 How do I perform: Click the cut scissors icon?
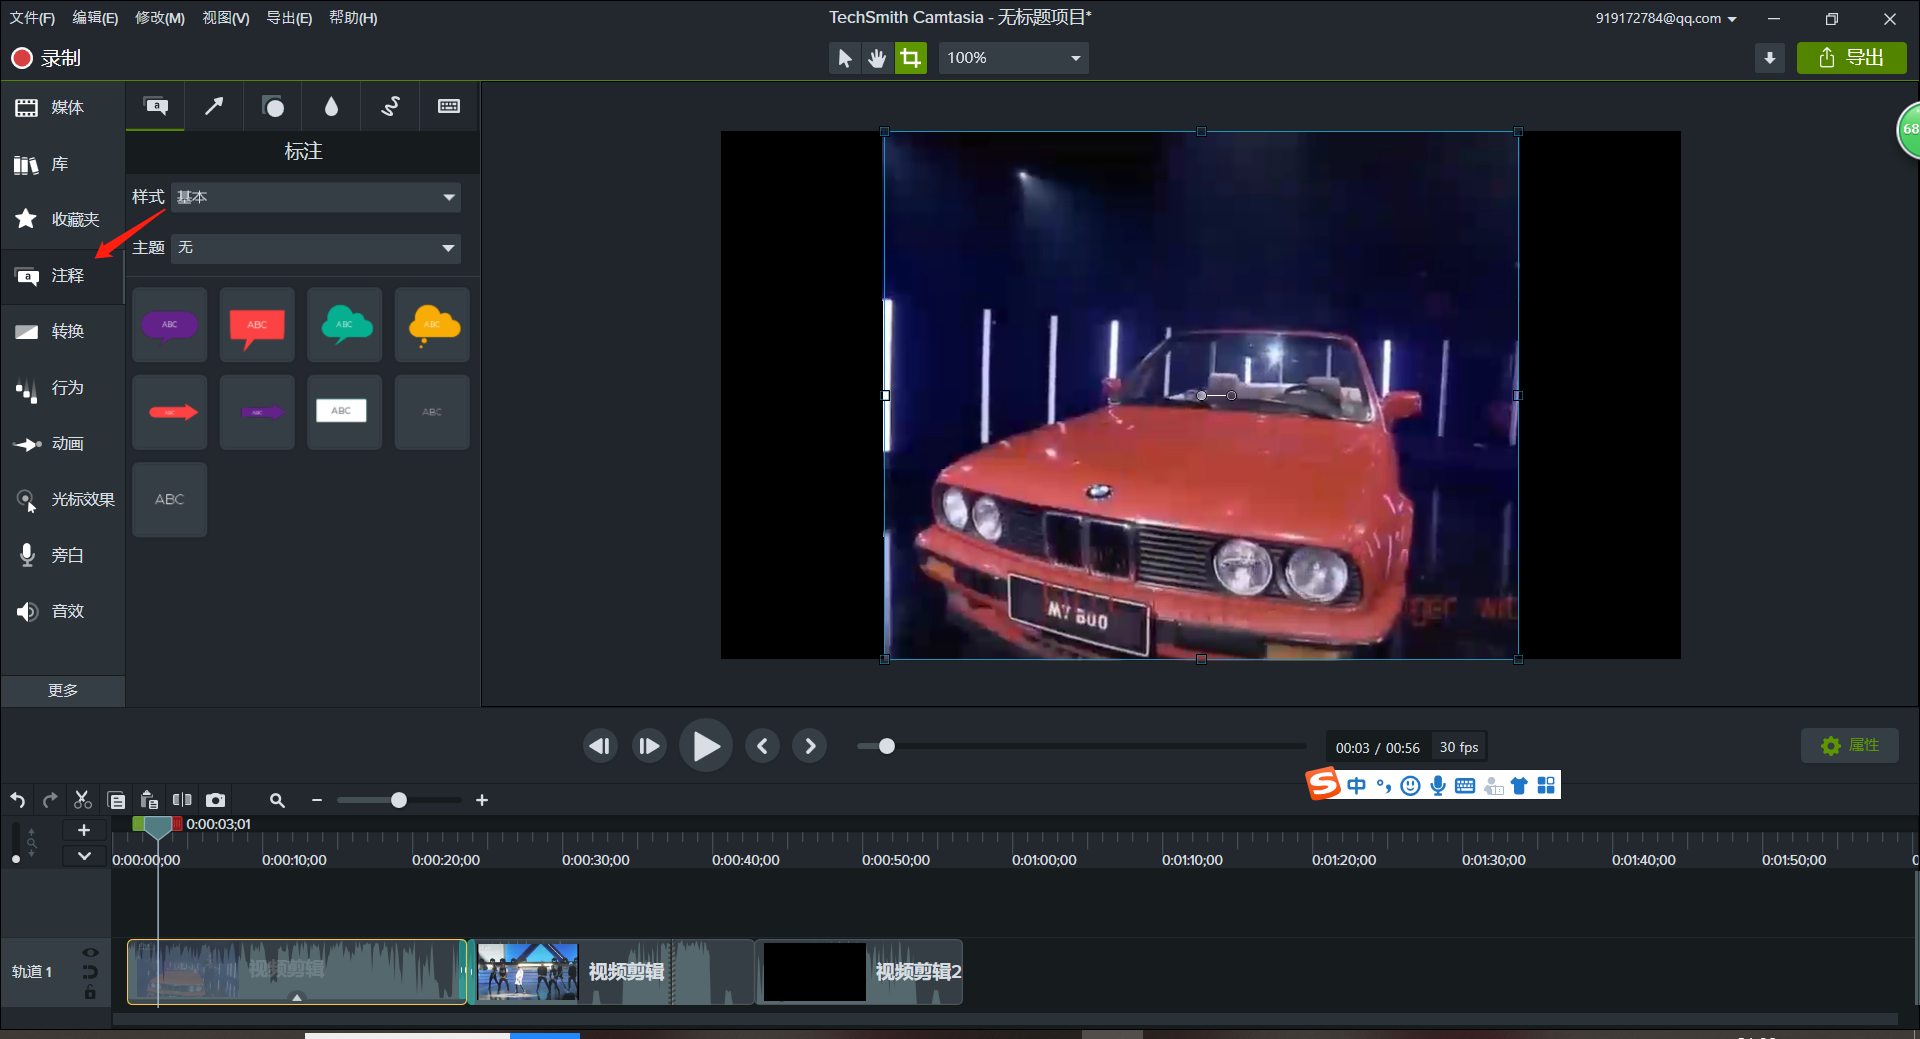[83, 800]
